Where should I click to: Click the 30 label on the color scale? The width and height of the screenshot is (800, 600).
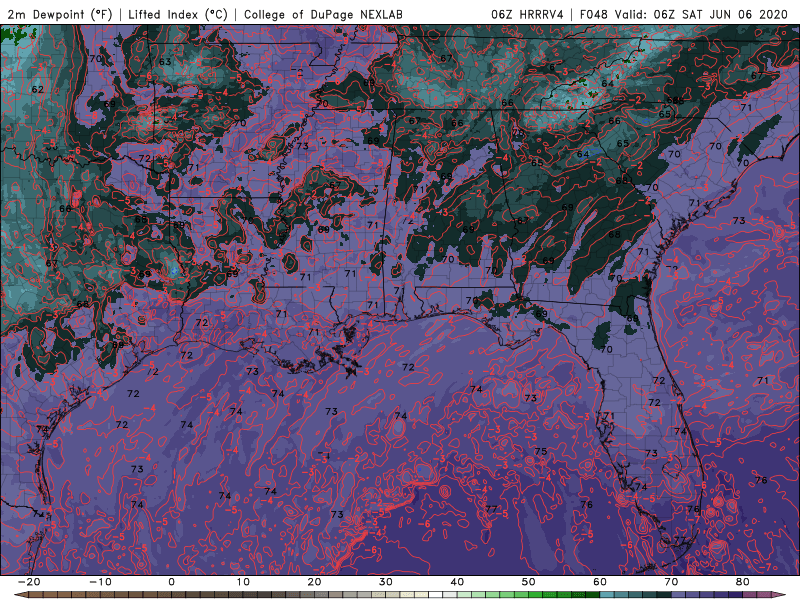pos(386,582)
